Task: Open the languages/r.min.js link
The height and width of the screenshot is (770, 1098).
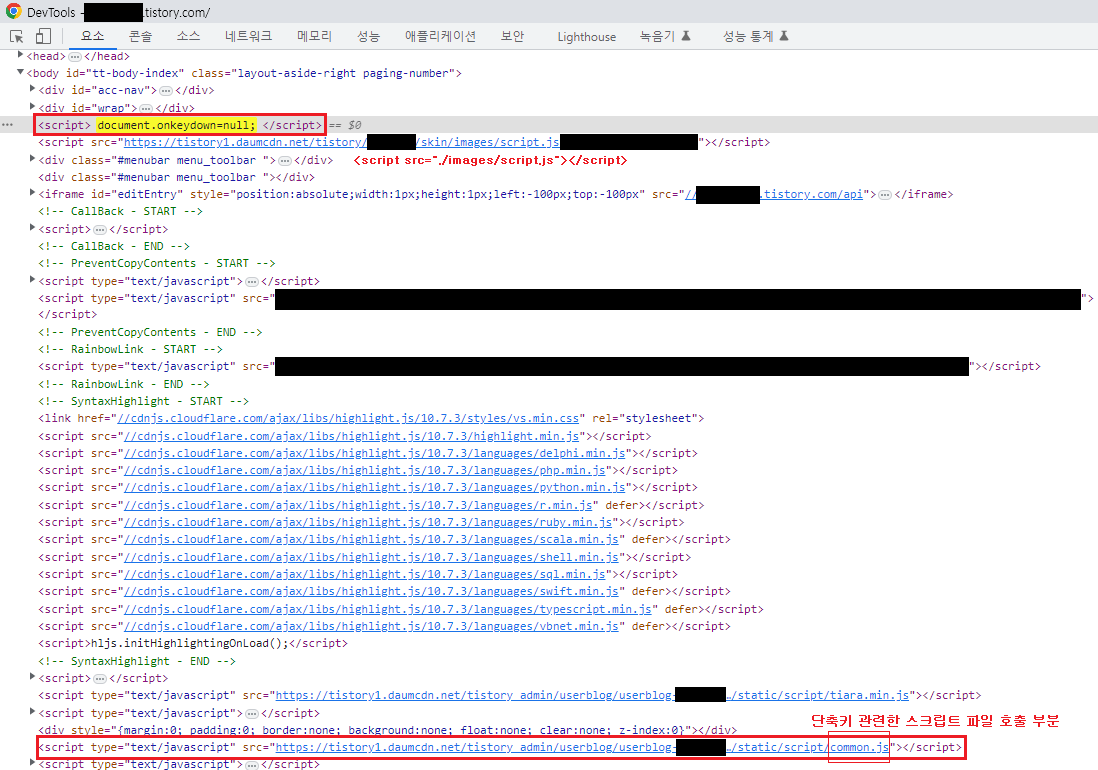Action: pos(359,505)
